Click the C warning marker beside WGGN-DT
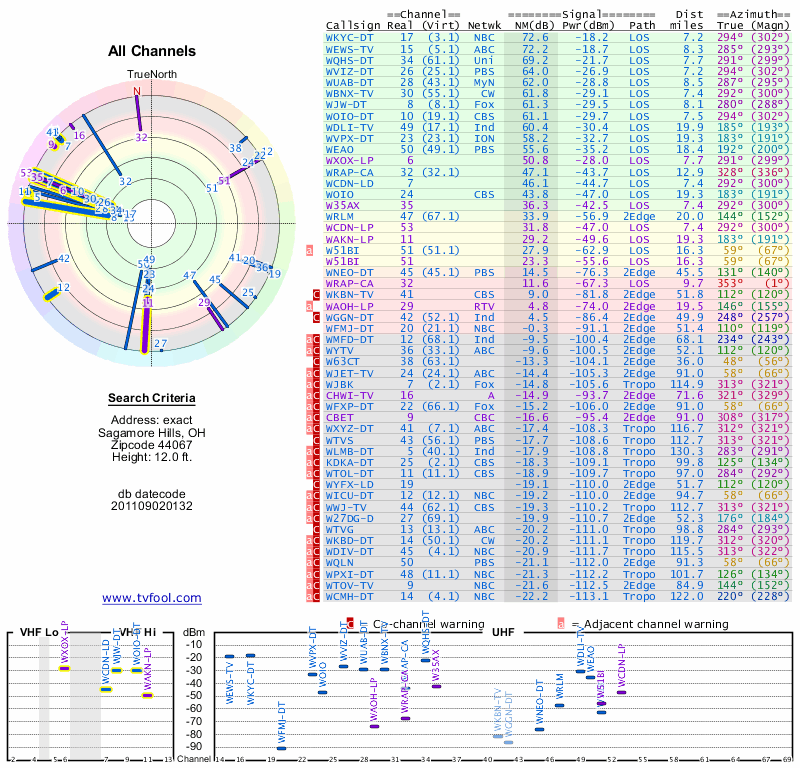 coord(316,317)
